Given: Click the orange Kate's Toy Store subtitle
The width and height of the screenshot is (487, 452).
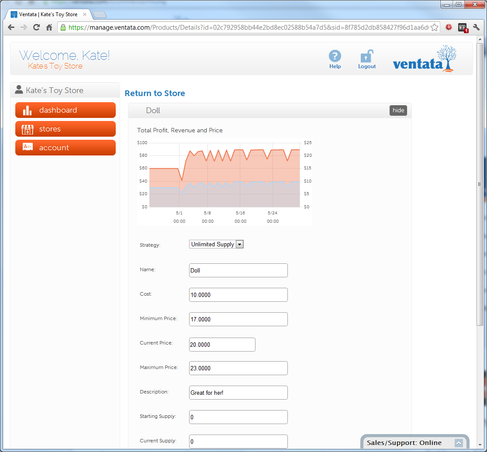Looking at the screenshot, I should pyautogui.click(x=55, y=66).
